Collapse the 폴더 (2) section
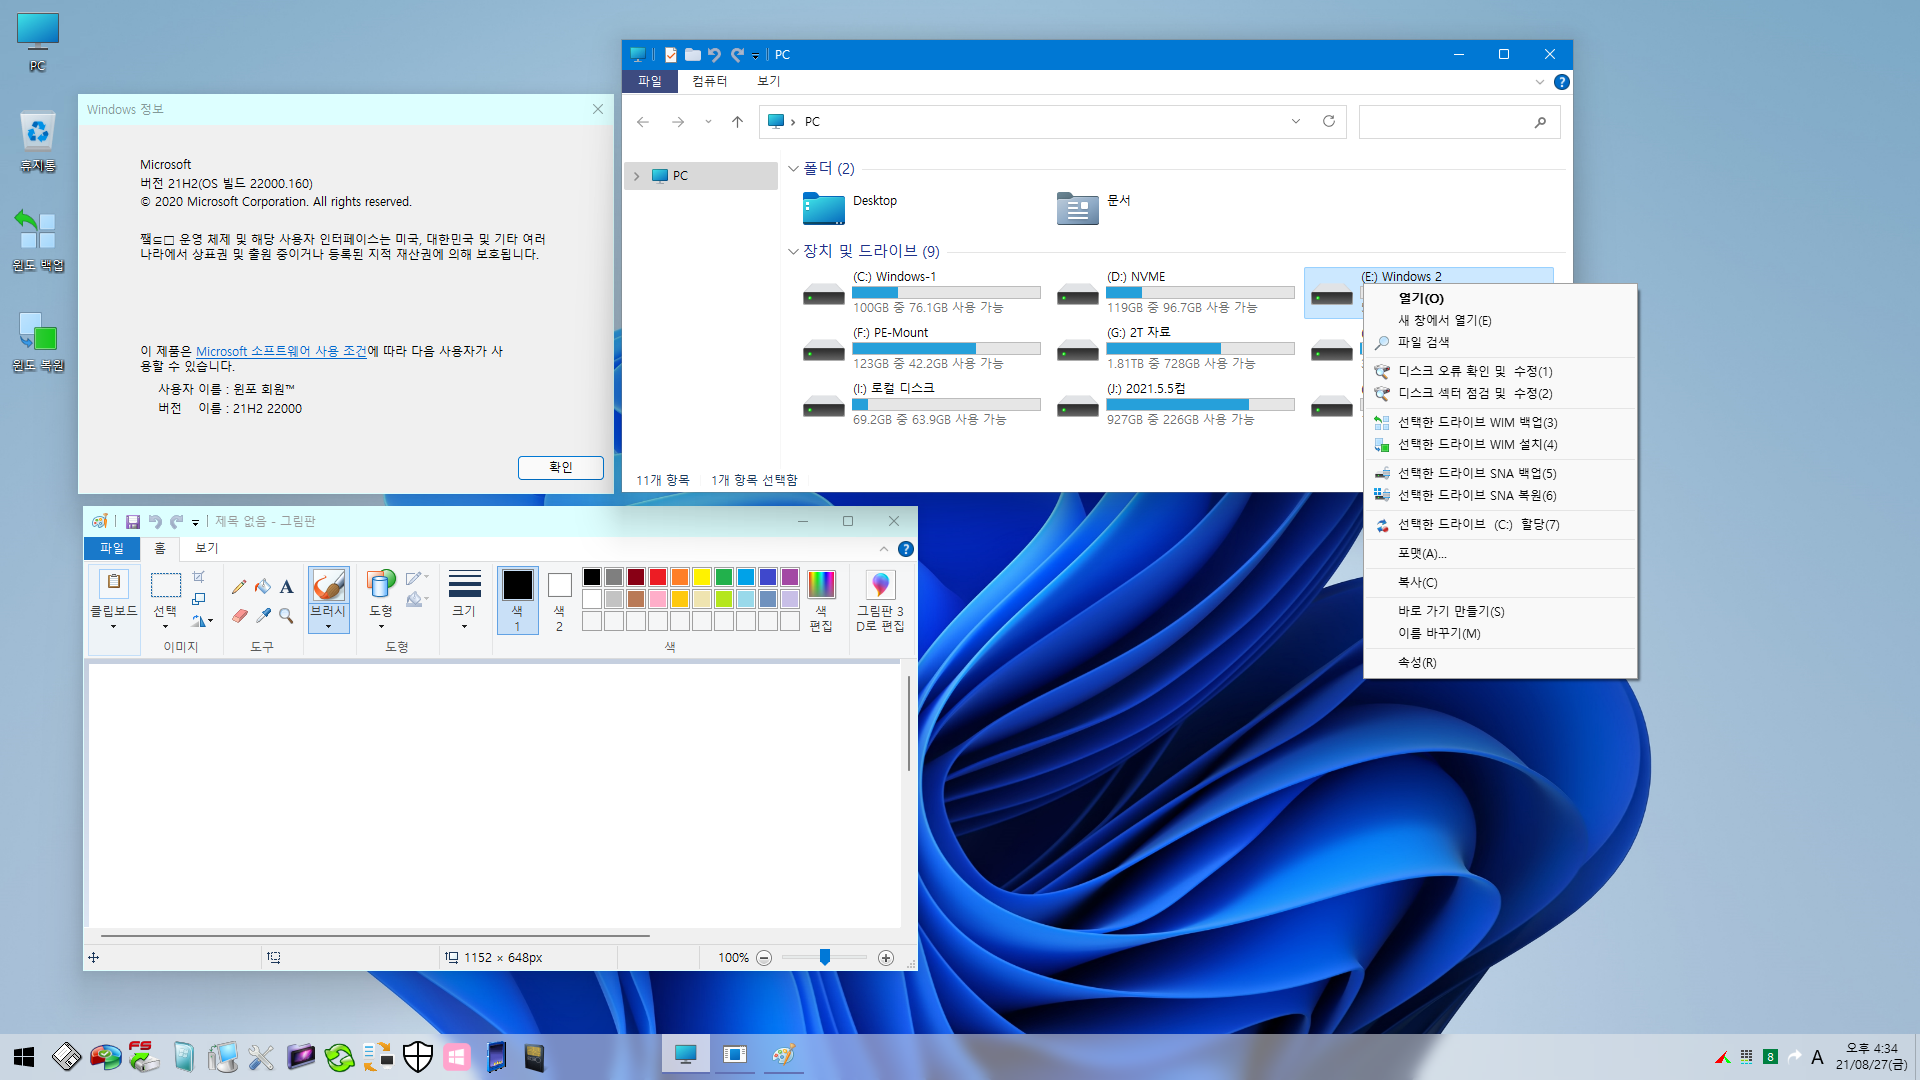The height and width of the screenshot is (1080, 1920). (x=793, y=169)
